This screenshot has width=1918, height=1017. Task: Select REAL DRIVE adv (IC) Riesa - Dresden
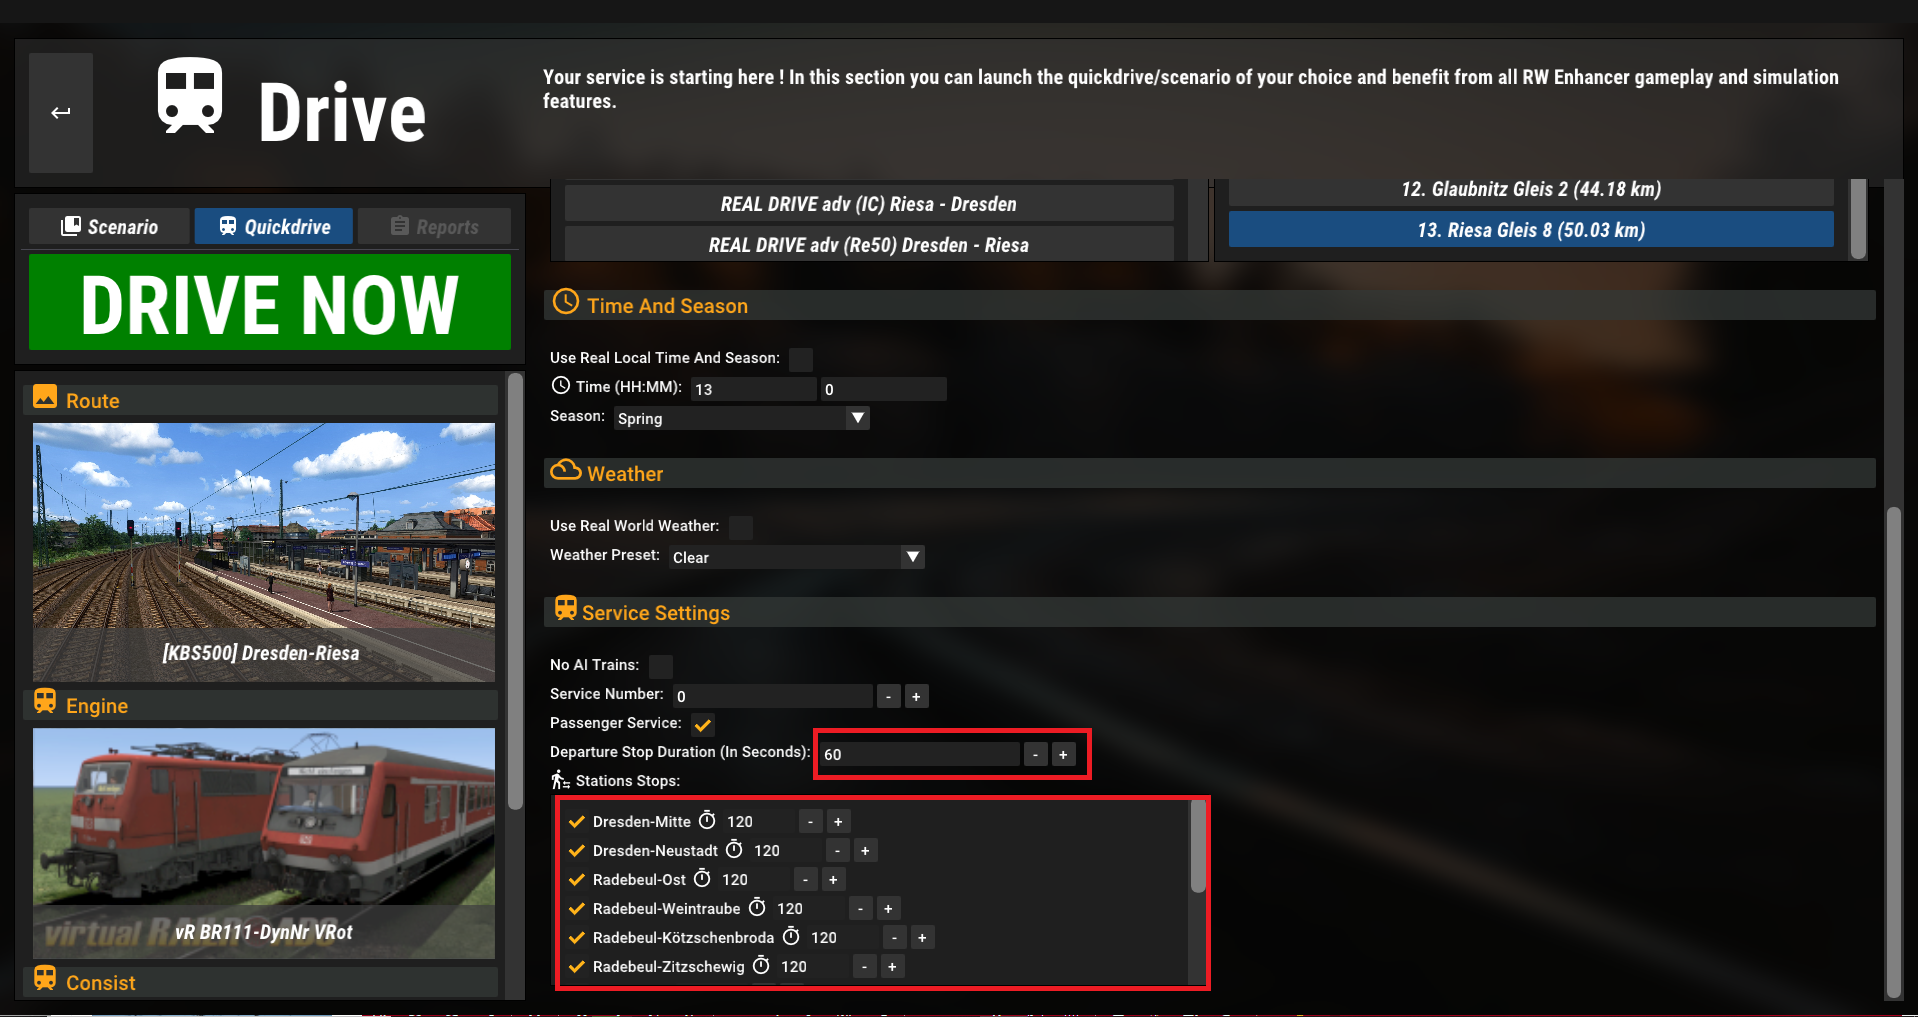868,204
